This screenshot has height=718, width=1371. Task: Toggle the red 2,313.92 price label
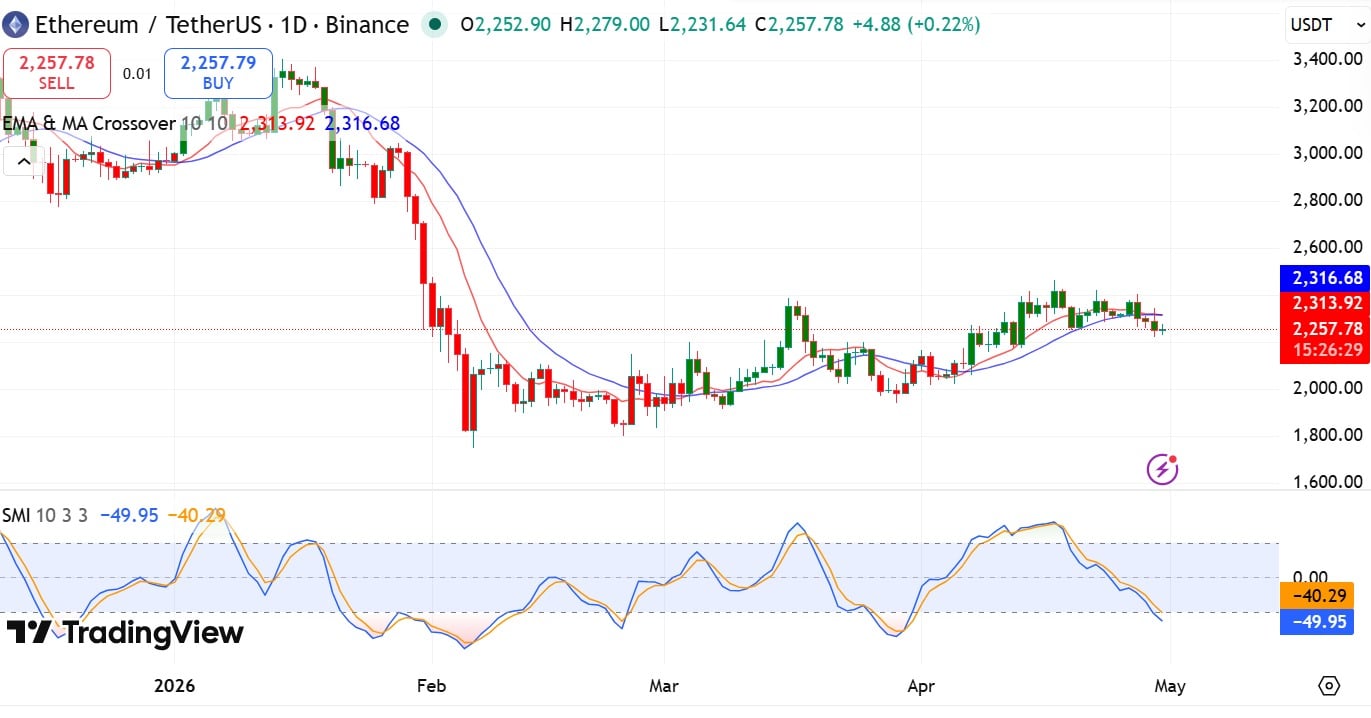[x=1324, y=303]
